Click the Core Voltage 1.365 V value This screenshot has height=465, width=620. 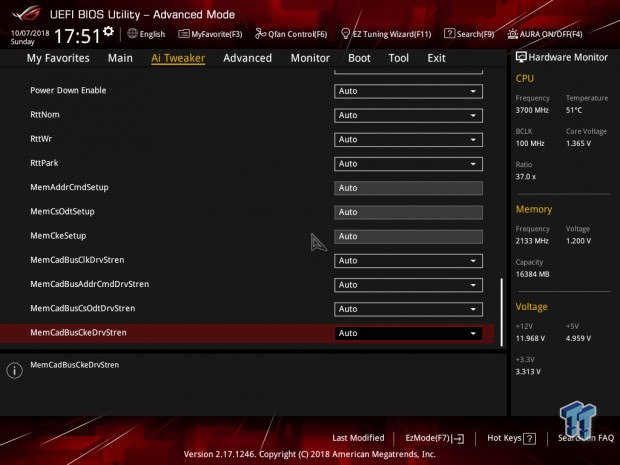578,144
